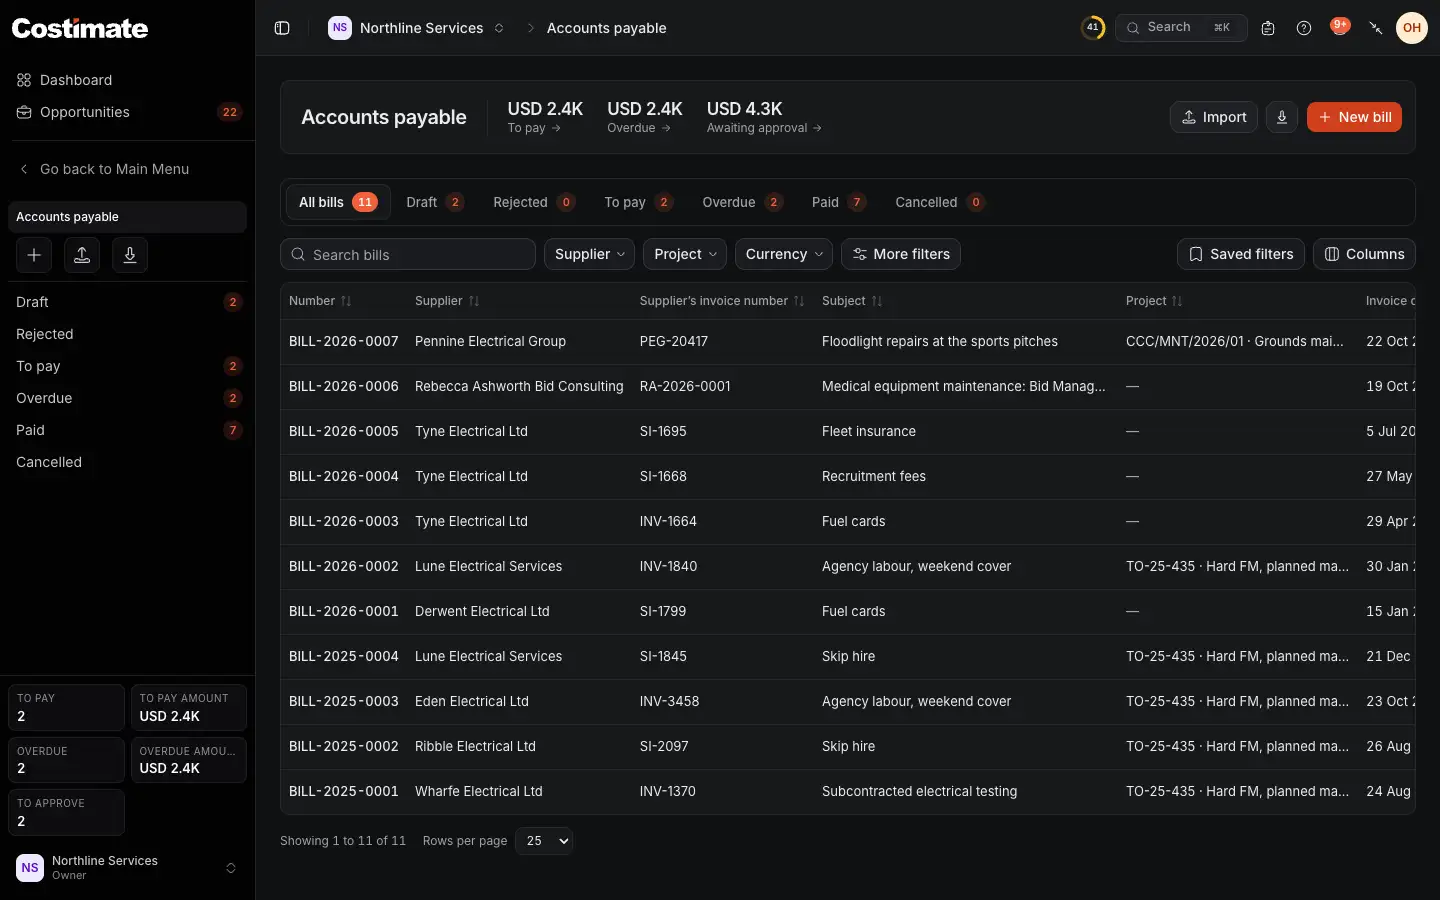Viewport: 1440px width, 900px height.
Task: Sort by Supplier's invoice number icon
Action: (x=799, y=301)
